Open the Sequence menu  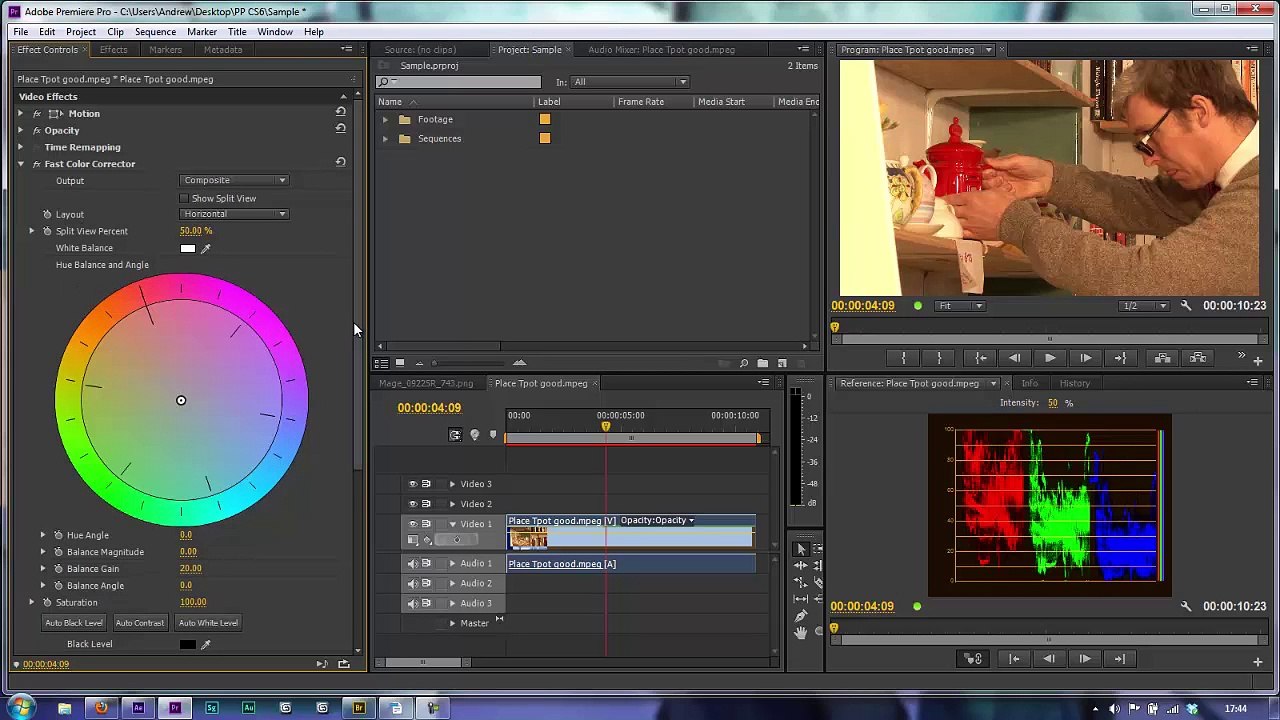(155, 31)
